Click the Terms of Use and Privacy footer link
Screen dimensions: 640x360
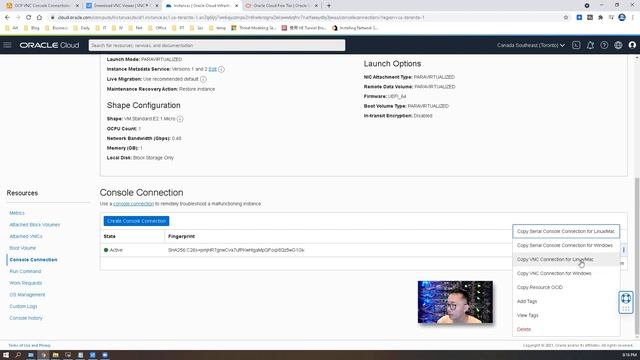coord(29,345)
